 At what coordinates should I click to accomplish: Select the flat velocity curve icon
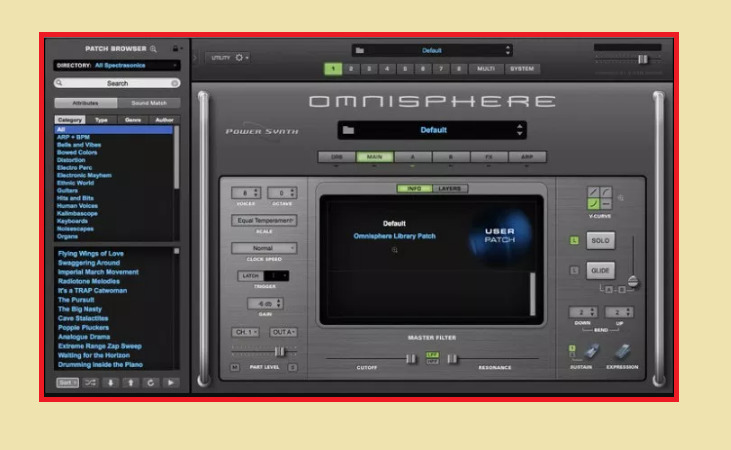[x=606, y=204]
